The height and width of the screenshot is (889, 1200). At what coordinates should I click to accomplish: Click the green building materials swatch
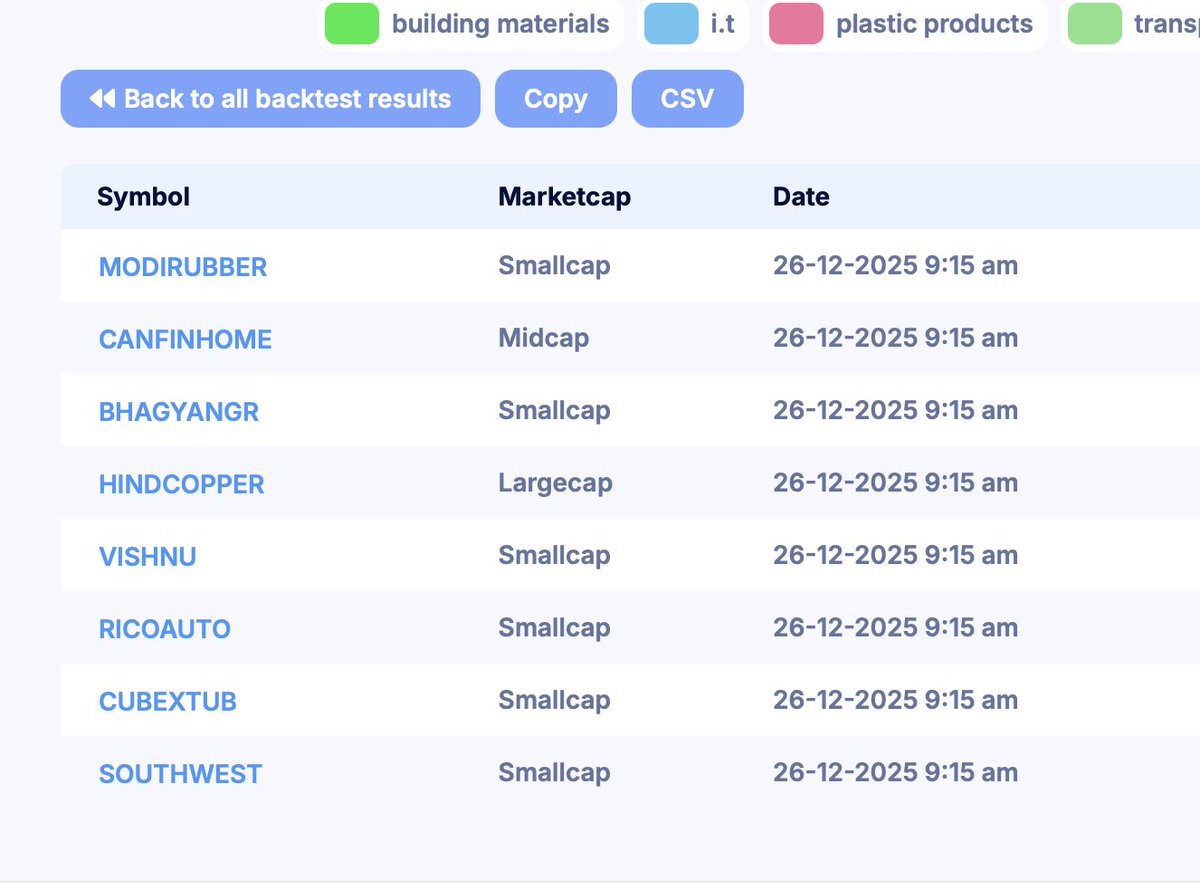350,23
